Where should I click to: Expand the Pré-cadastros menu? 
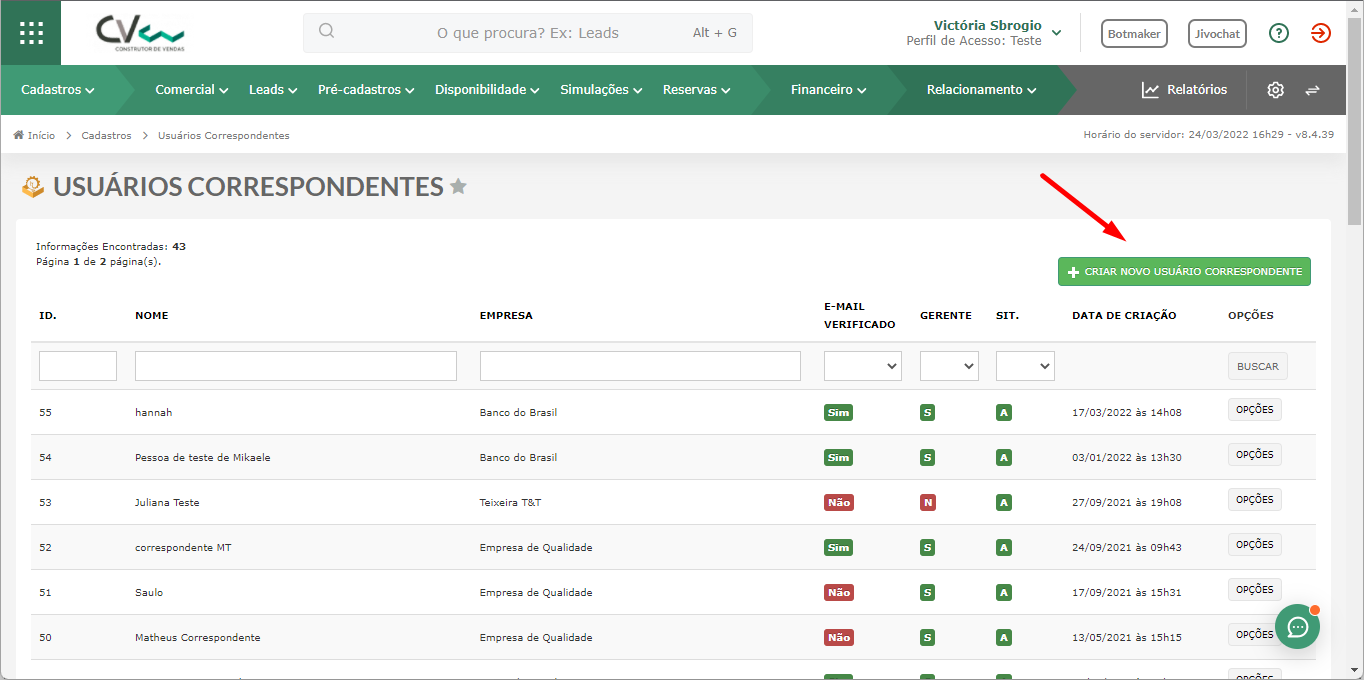coord(366,90)
